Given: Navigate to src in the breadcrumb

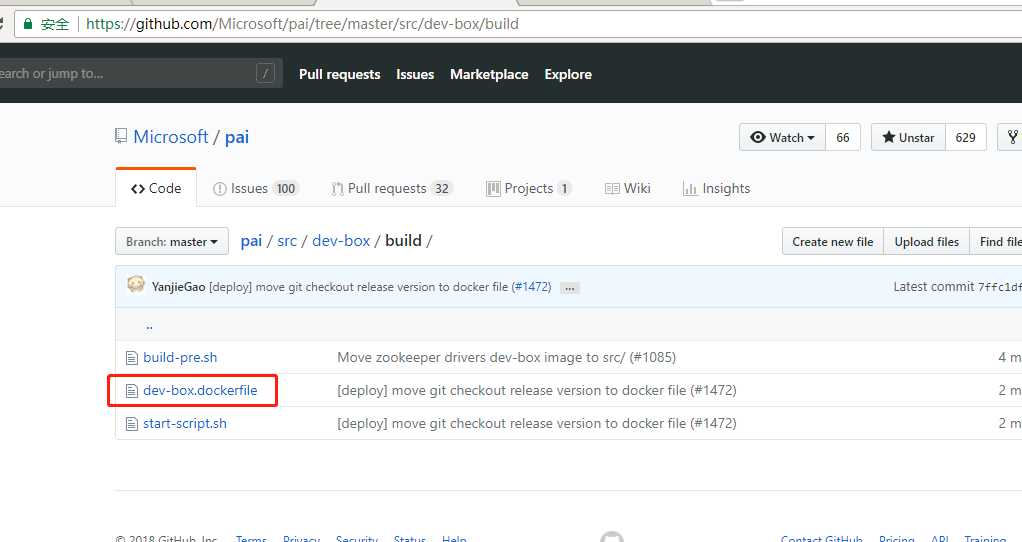Looking at the screenshot, I should click(287, 241).
